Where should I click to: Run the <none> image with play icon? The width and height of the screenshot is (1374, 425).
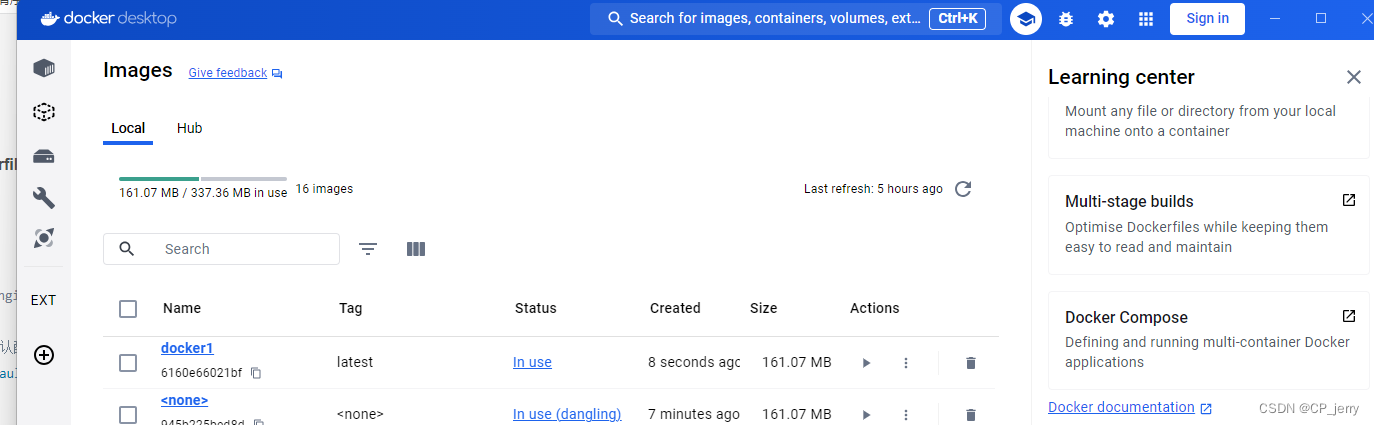tap(866, 414)
